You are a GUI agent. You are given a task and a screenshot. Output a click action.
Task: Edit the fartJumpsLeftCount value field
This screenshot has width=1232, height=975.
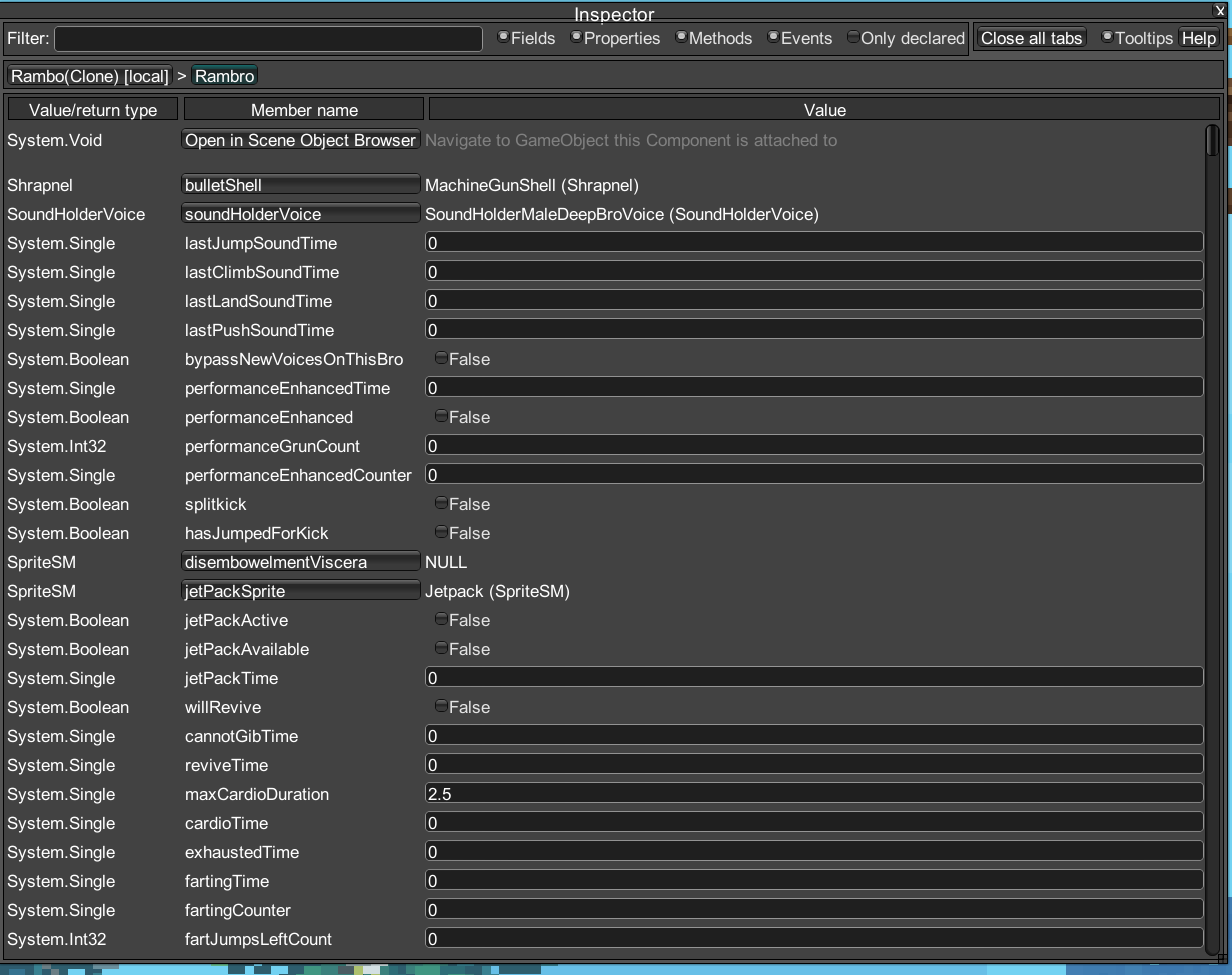[814, 938]
